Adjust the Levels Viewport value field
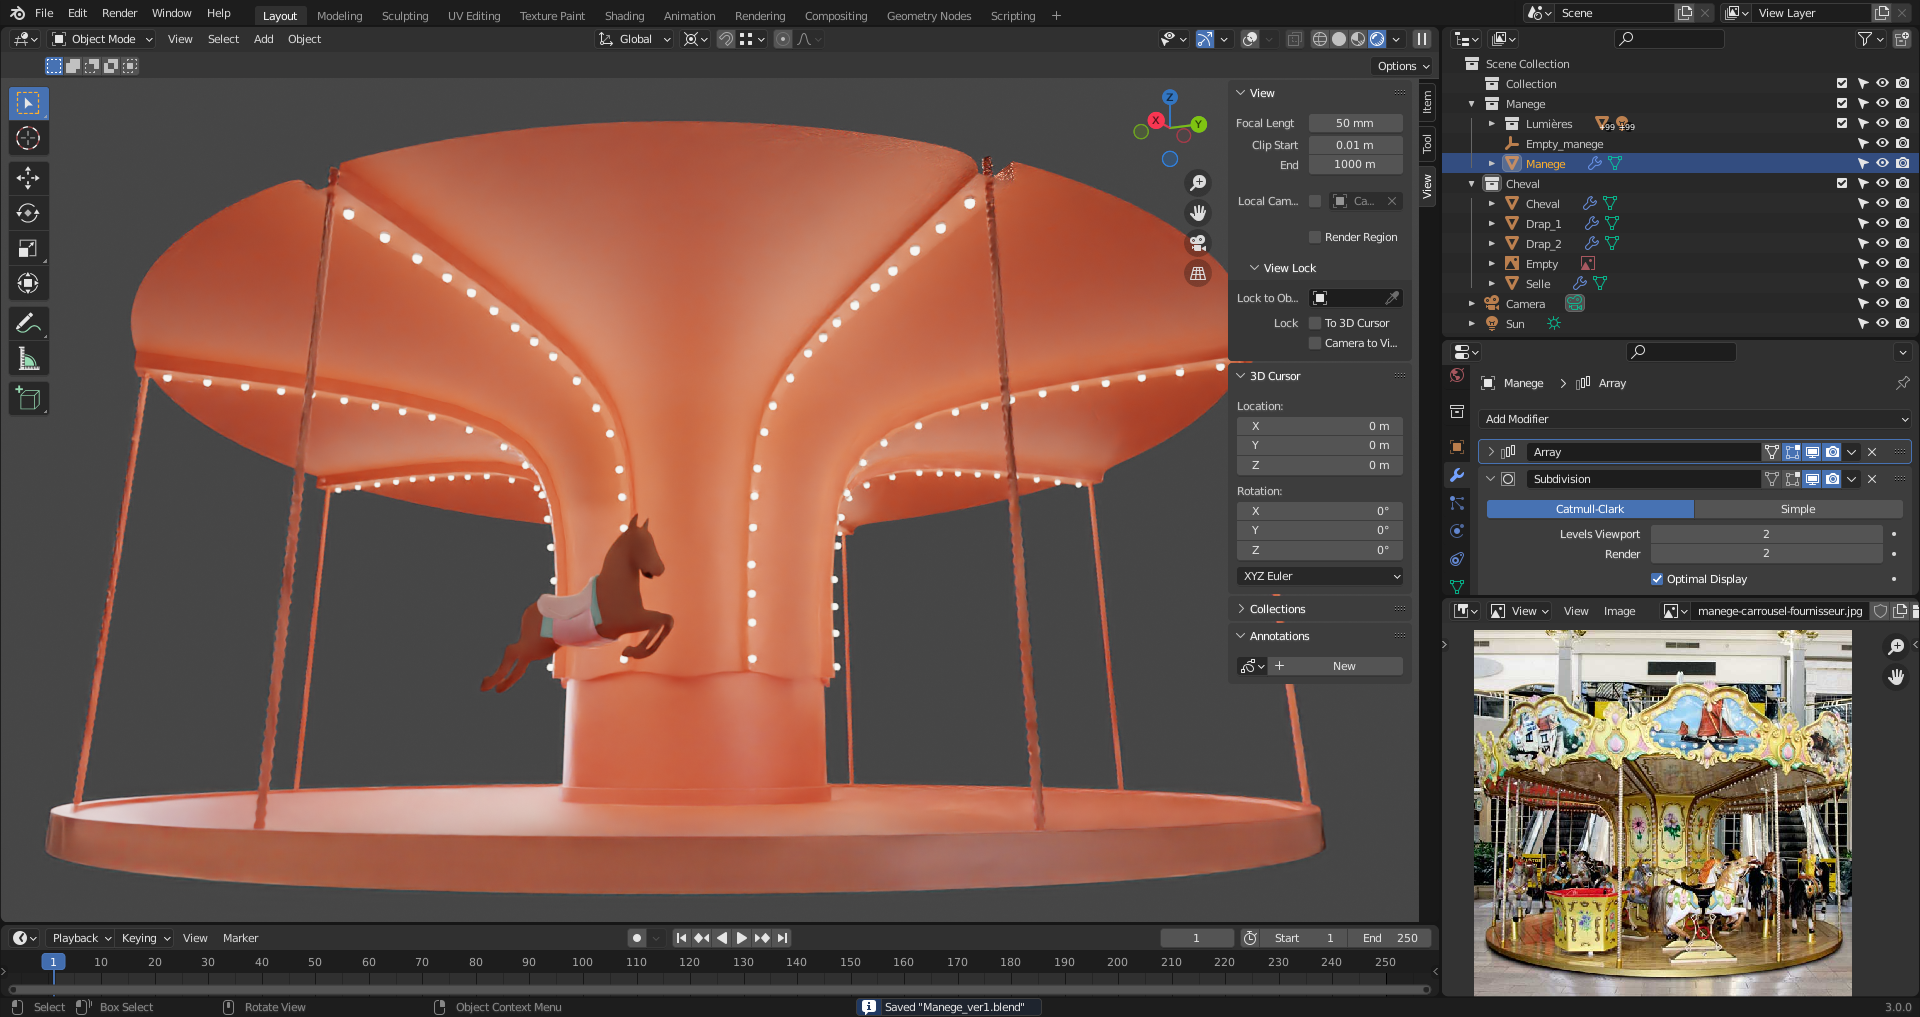 pyautogui.click(x=1765, y=534)
